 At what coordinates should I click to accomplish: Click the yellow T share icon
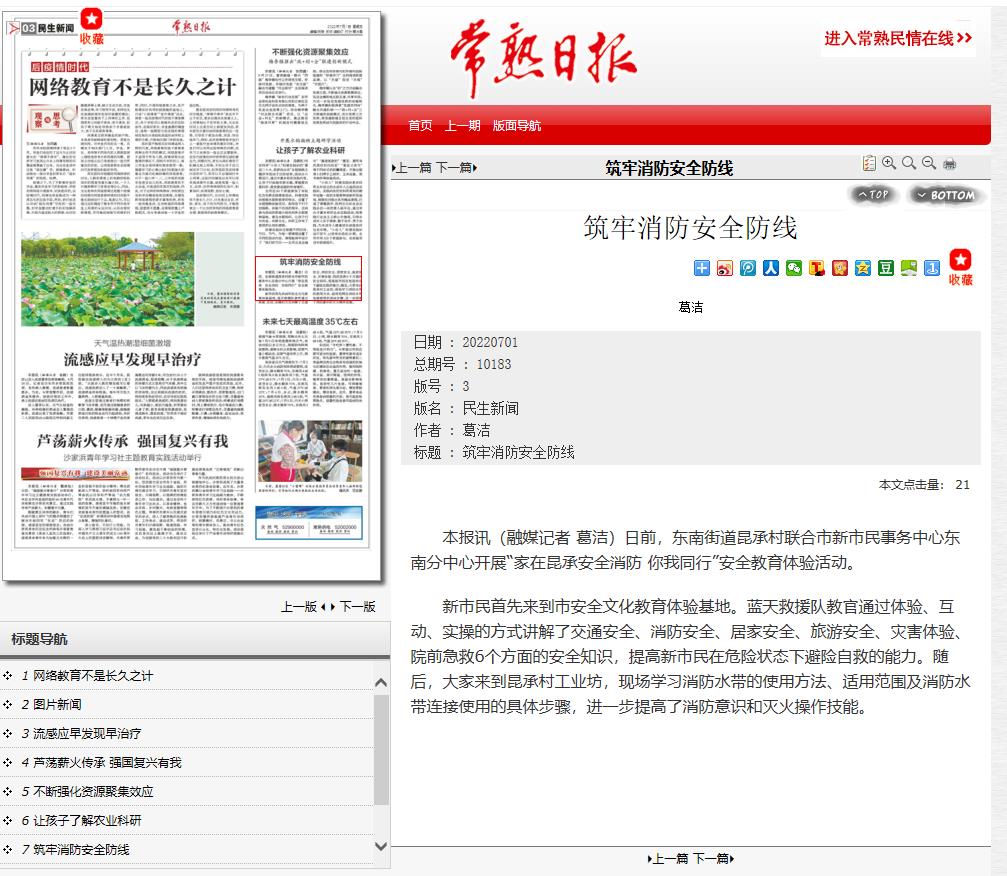click(817, 268)
